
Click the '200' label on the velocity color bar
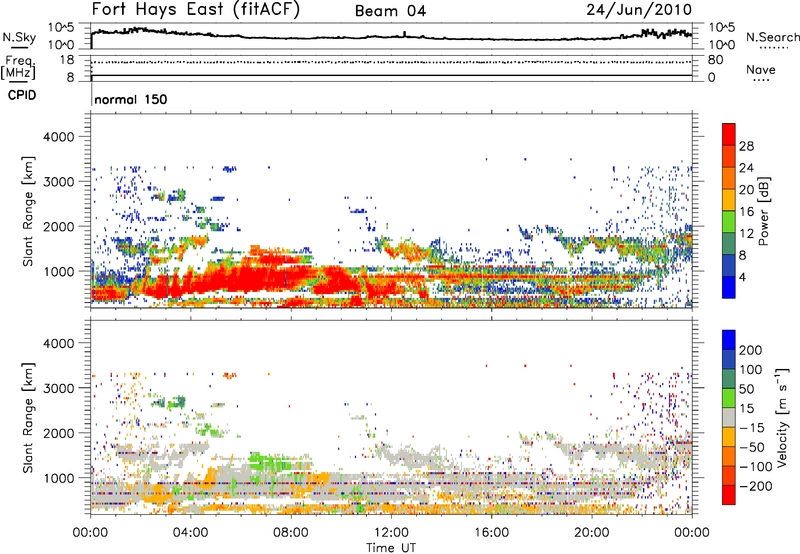751,350
